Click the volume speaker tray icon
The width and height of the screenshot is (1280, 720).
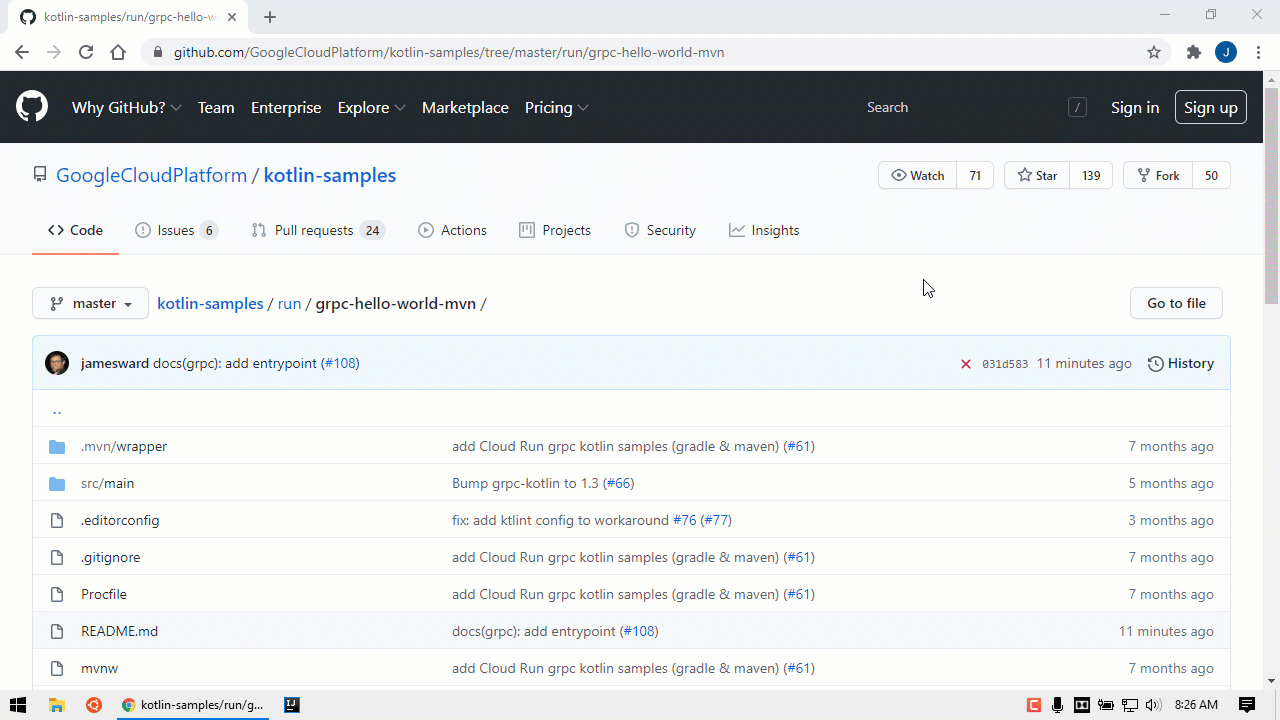pyautogui.click(x=1152, y=705)
